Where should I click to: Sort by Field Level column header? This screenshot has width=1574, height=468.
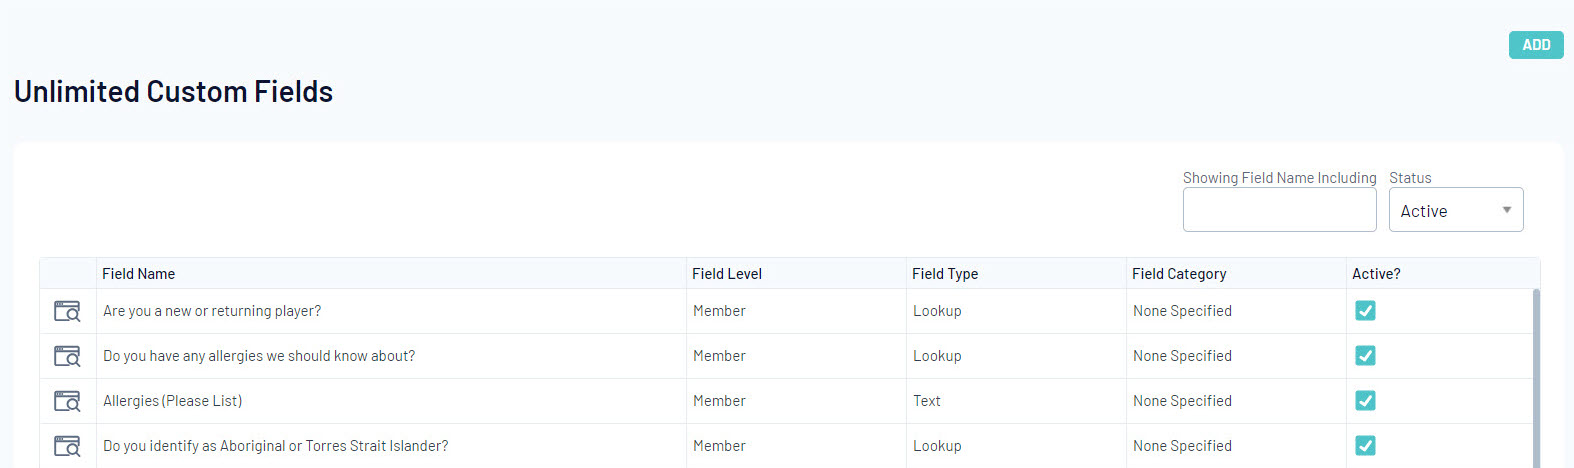[727, 274]
